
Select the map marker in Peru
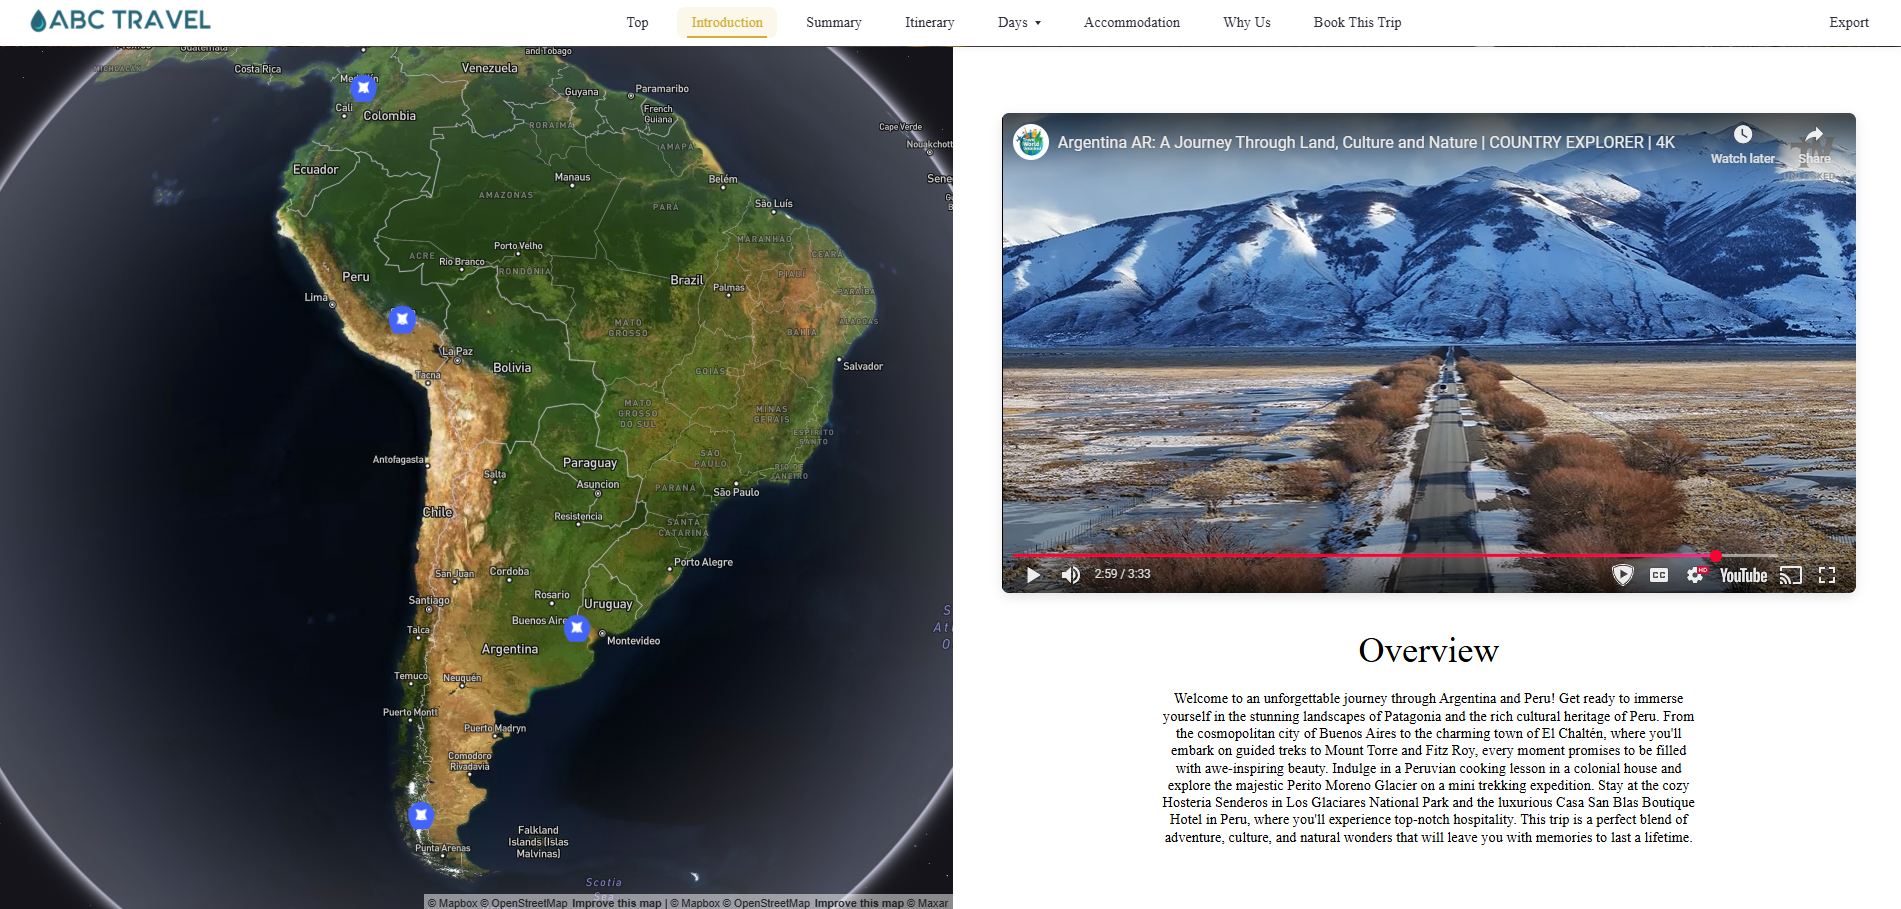(x=402, y=319)
